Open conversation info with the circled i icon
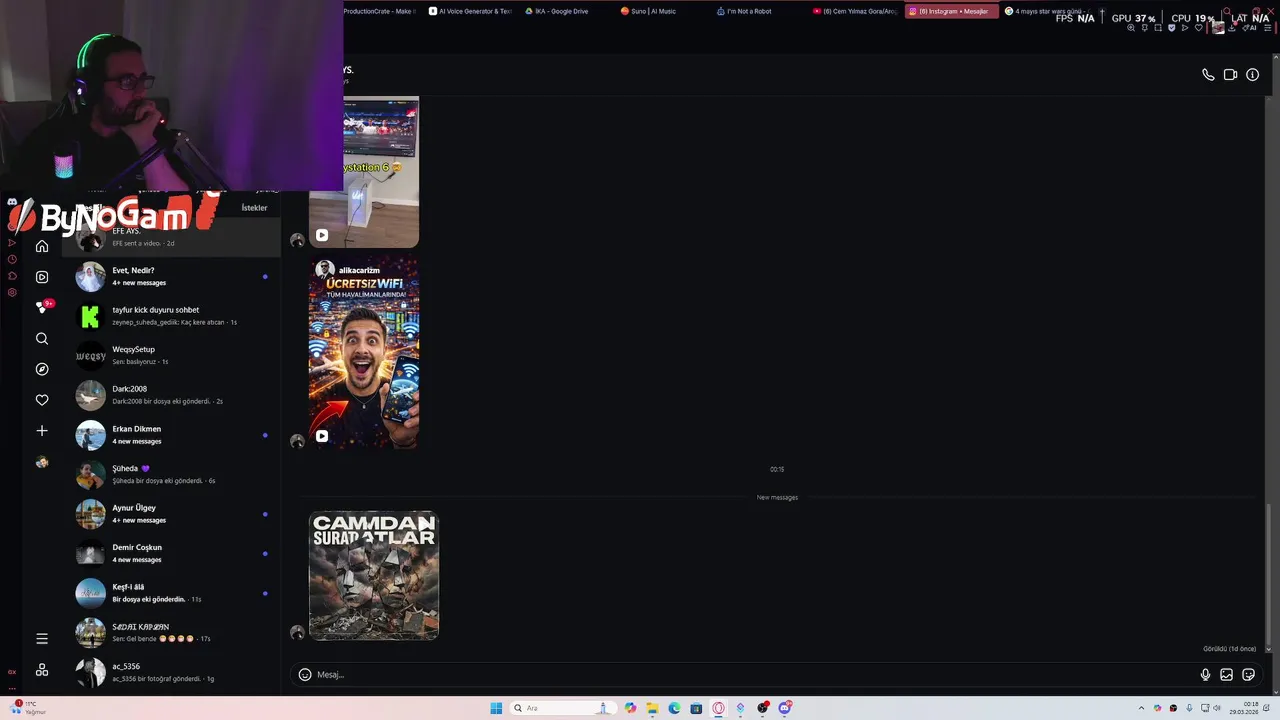The width and height of the screenshot is (1280, 720). tap(1252, 75)
